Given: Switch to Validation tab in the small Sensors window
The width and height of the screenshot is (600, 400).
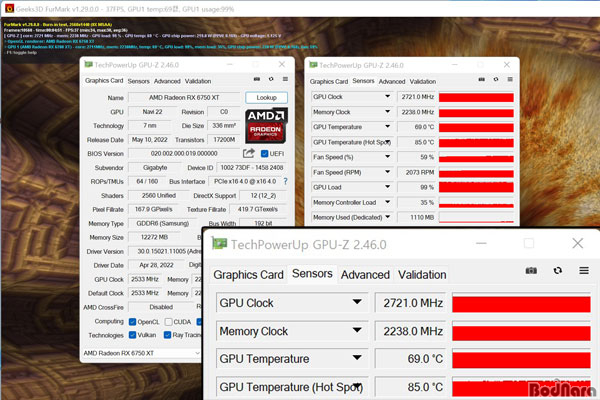Looking at the screenshot, I should click(423, 82).
